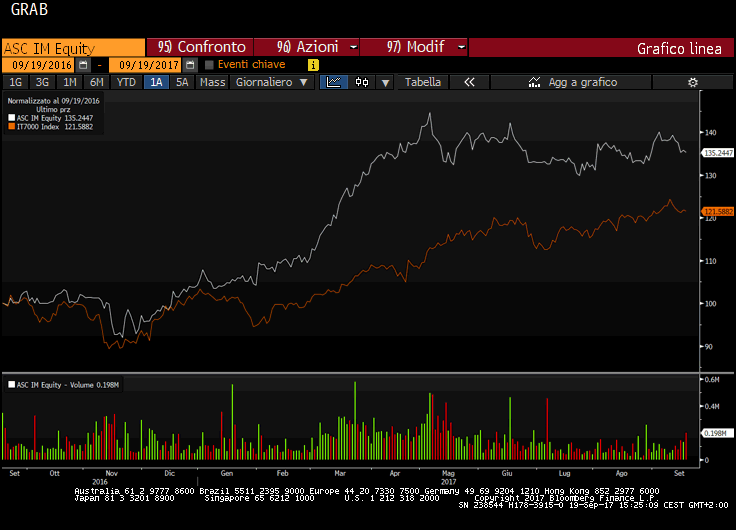Toggle the IT7000 Index legend box
This screenshot has width=736, height=530.
tap(12, 126)
